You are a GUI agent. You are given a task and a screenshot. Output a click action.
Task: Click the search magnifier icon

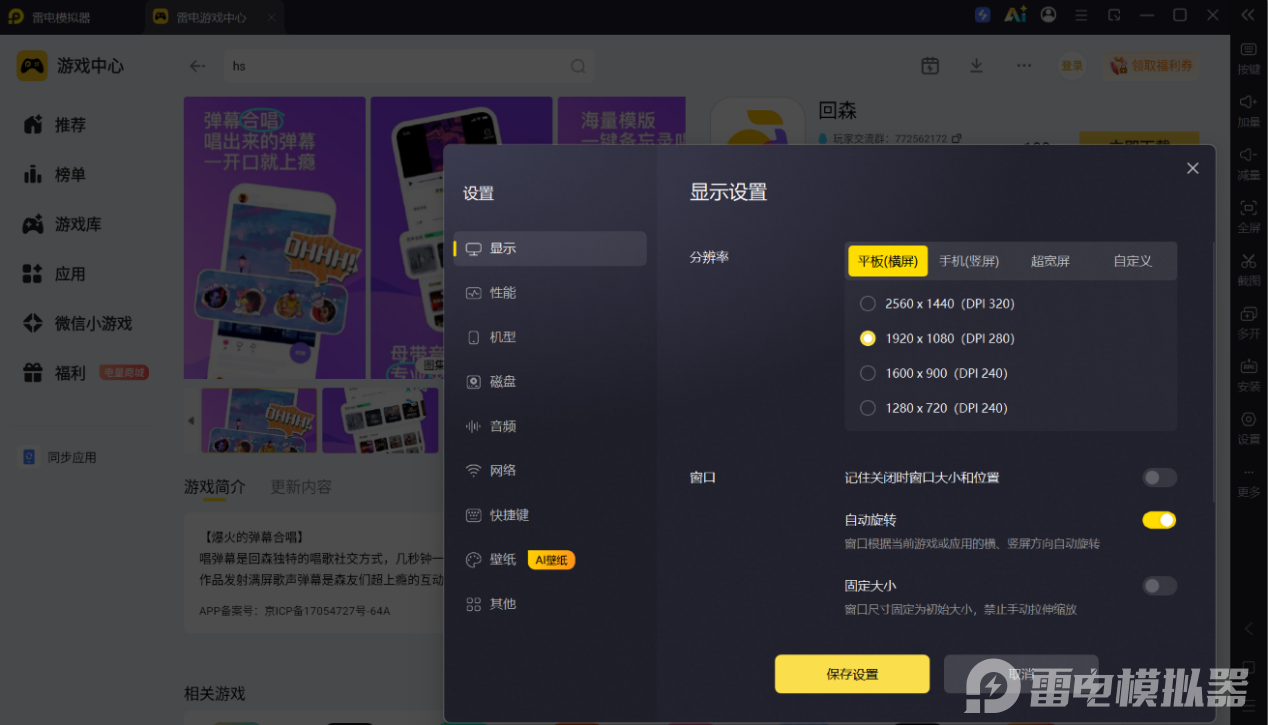coord(578,66)
